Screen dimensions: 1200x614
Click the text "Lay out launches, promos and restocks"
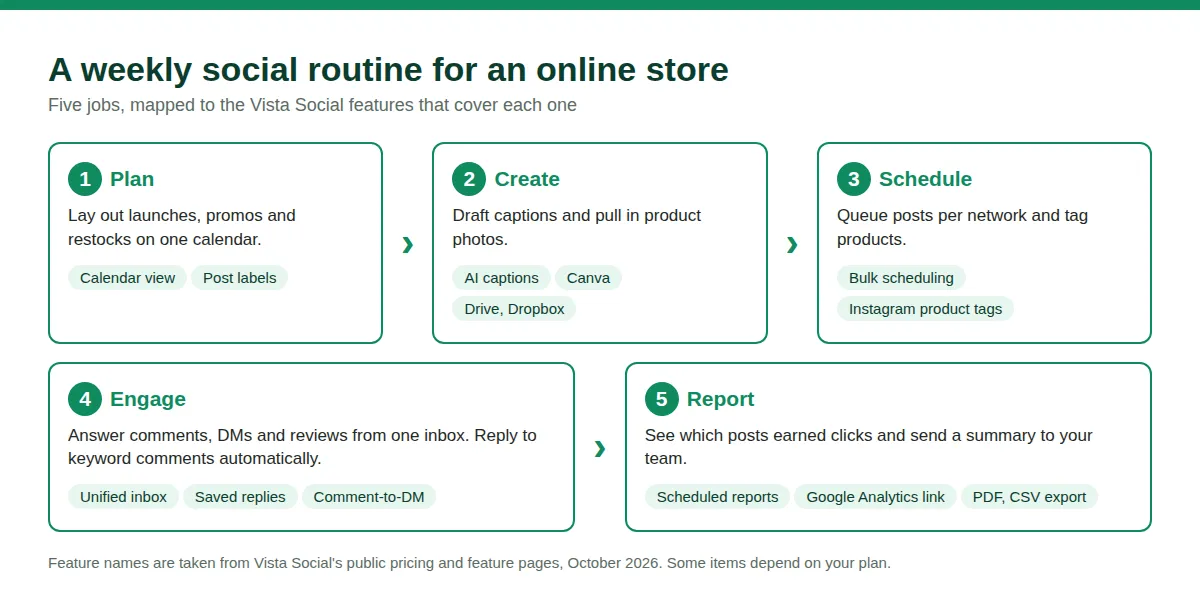(182, 227)
